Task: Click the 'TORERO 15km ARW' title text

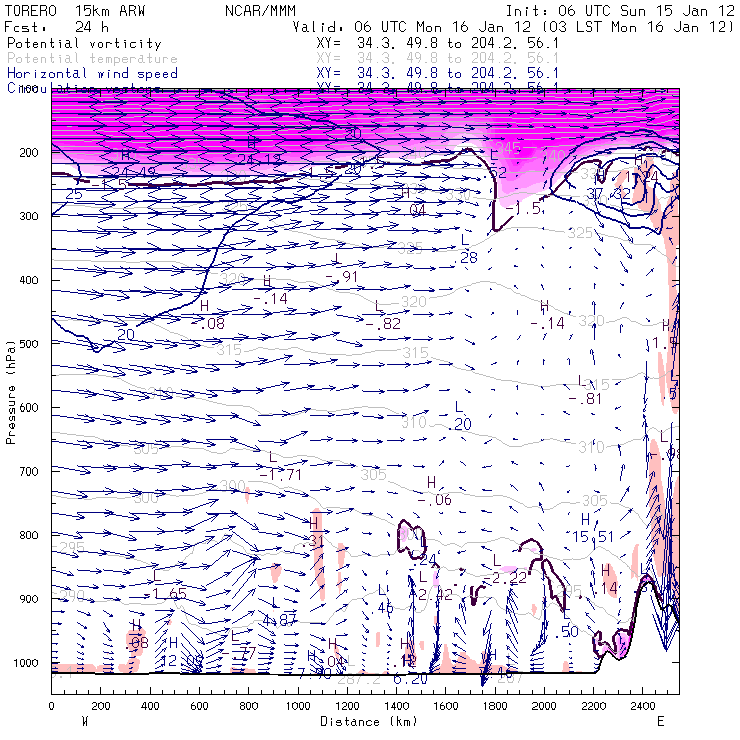Action: (x=75, y=11)
